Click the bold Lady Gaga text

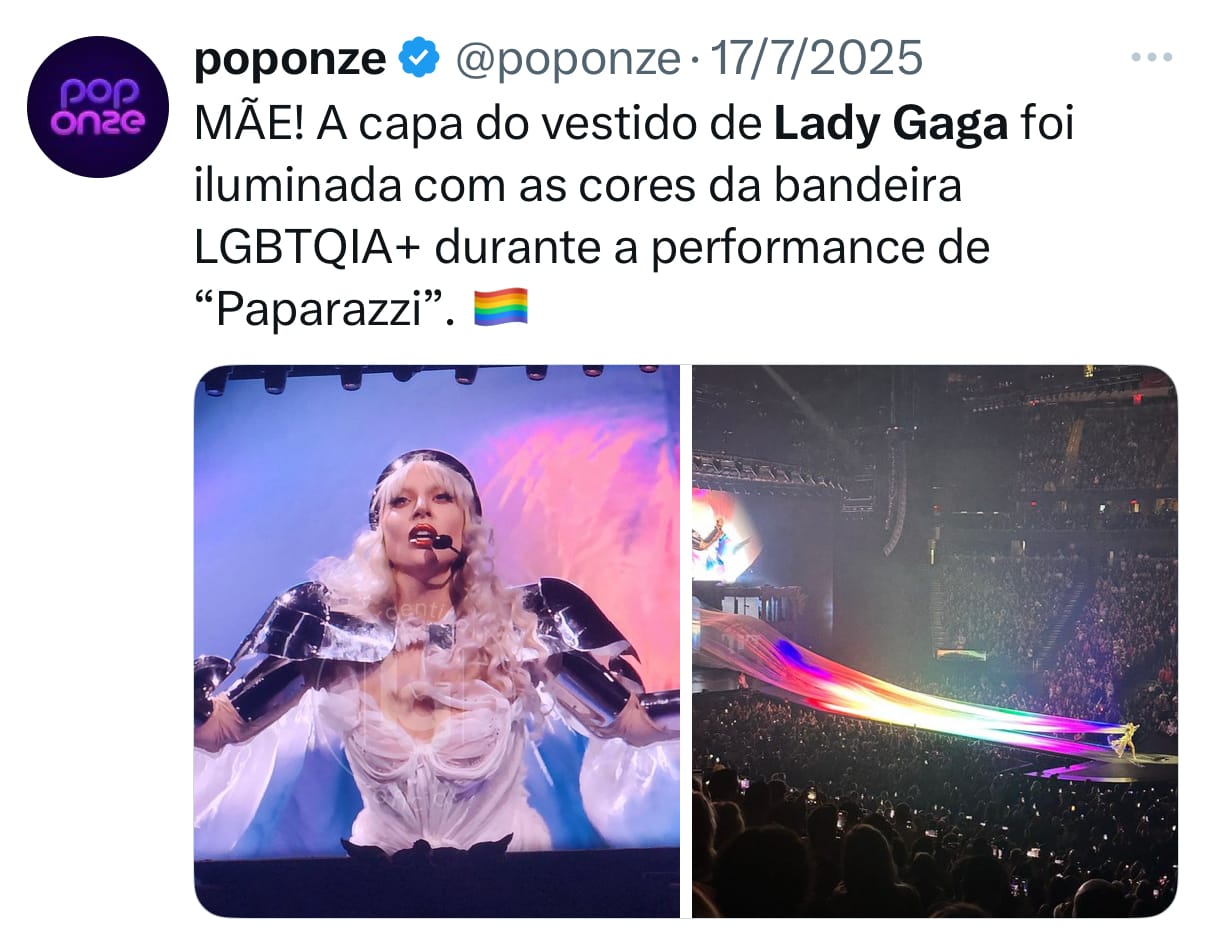[891, 125]
